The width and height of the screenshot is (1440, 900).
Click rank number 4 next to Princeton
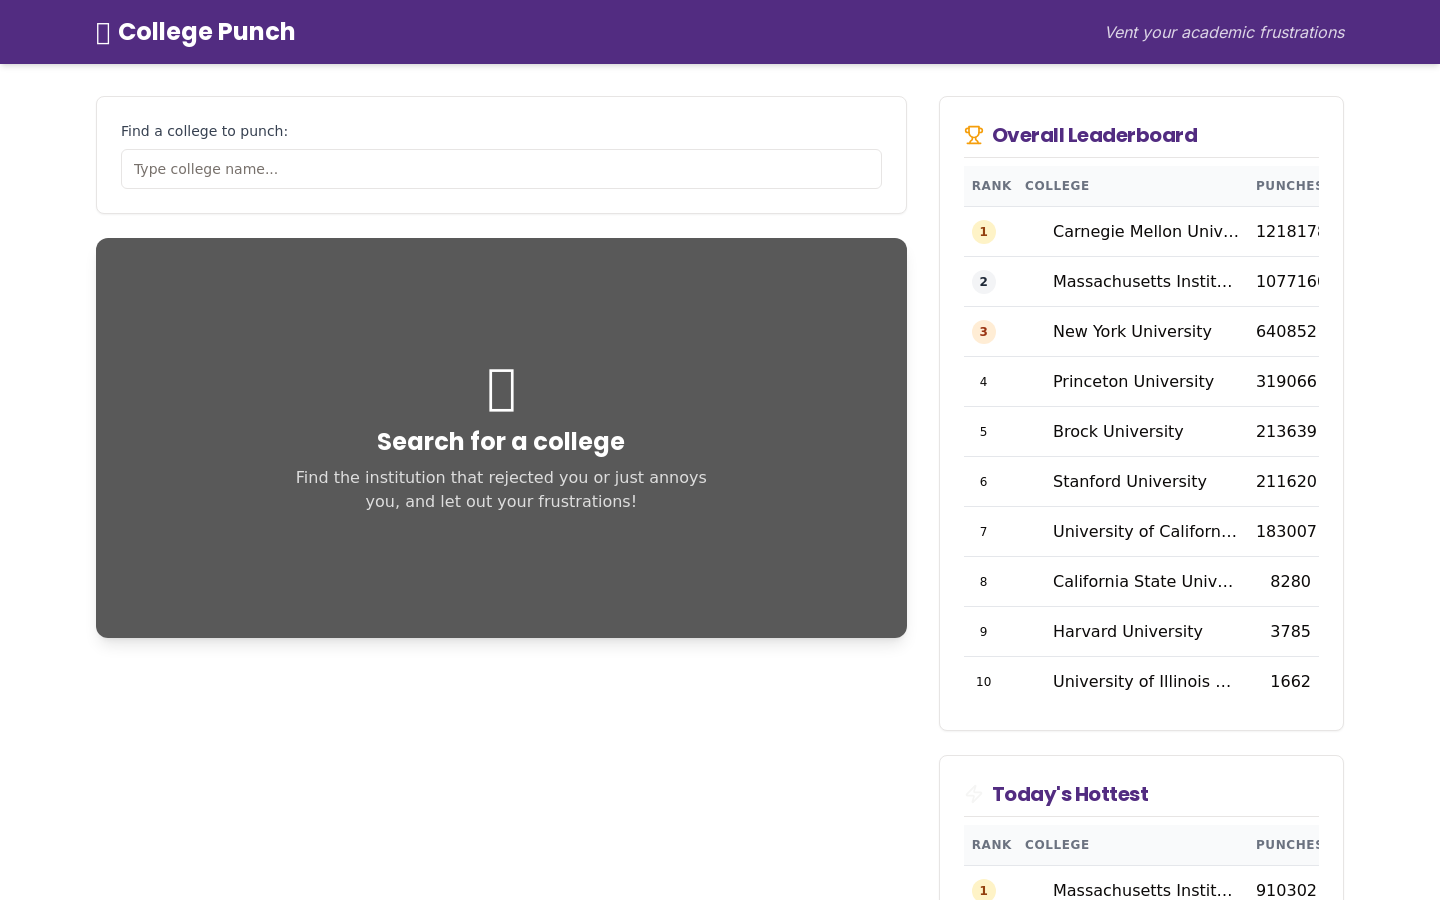[983, 382]
